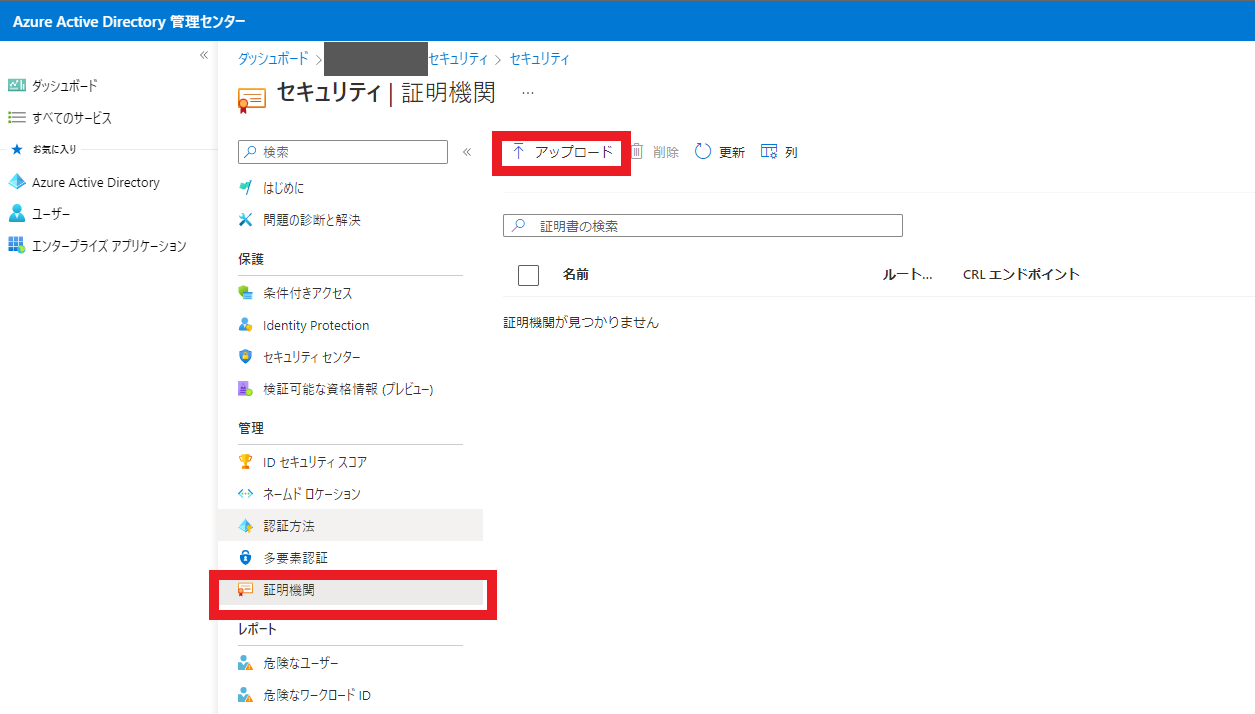Click the Identity Protection icon
The width and height of the screenshot is (1255, 714).
245,325
